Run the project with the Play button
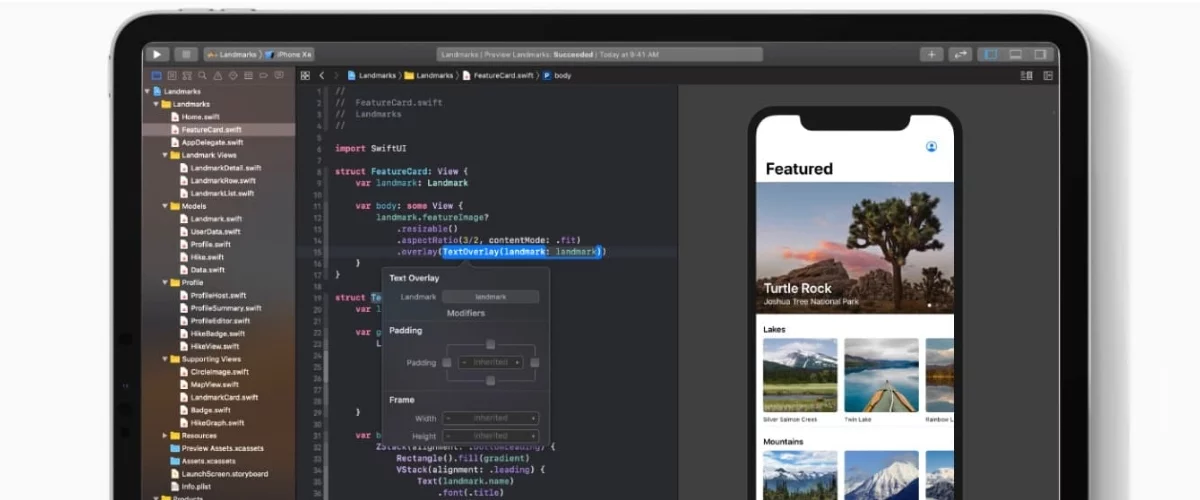Image resolution: width=1200 pixels, height=500 pixels. pyautogui.click(x=157, y=54)
